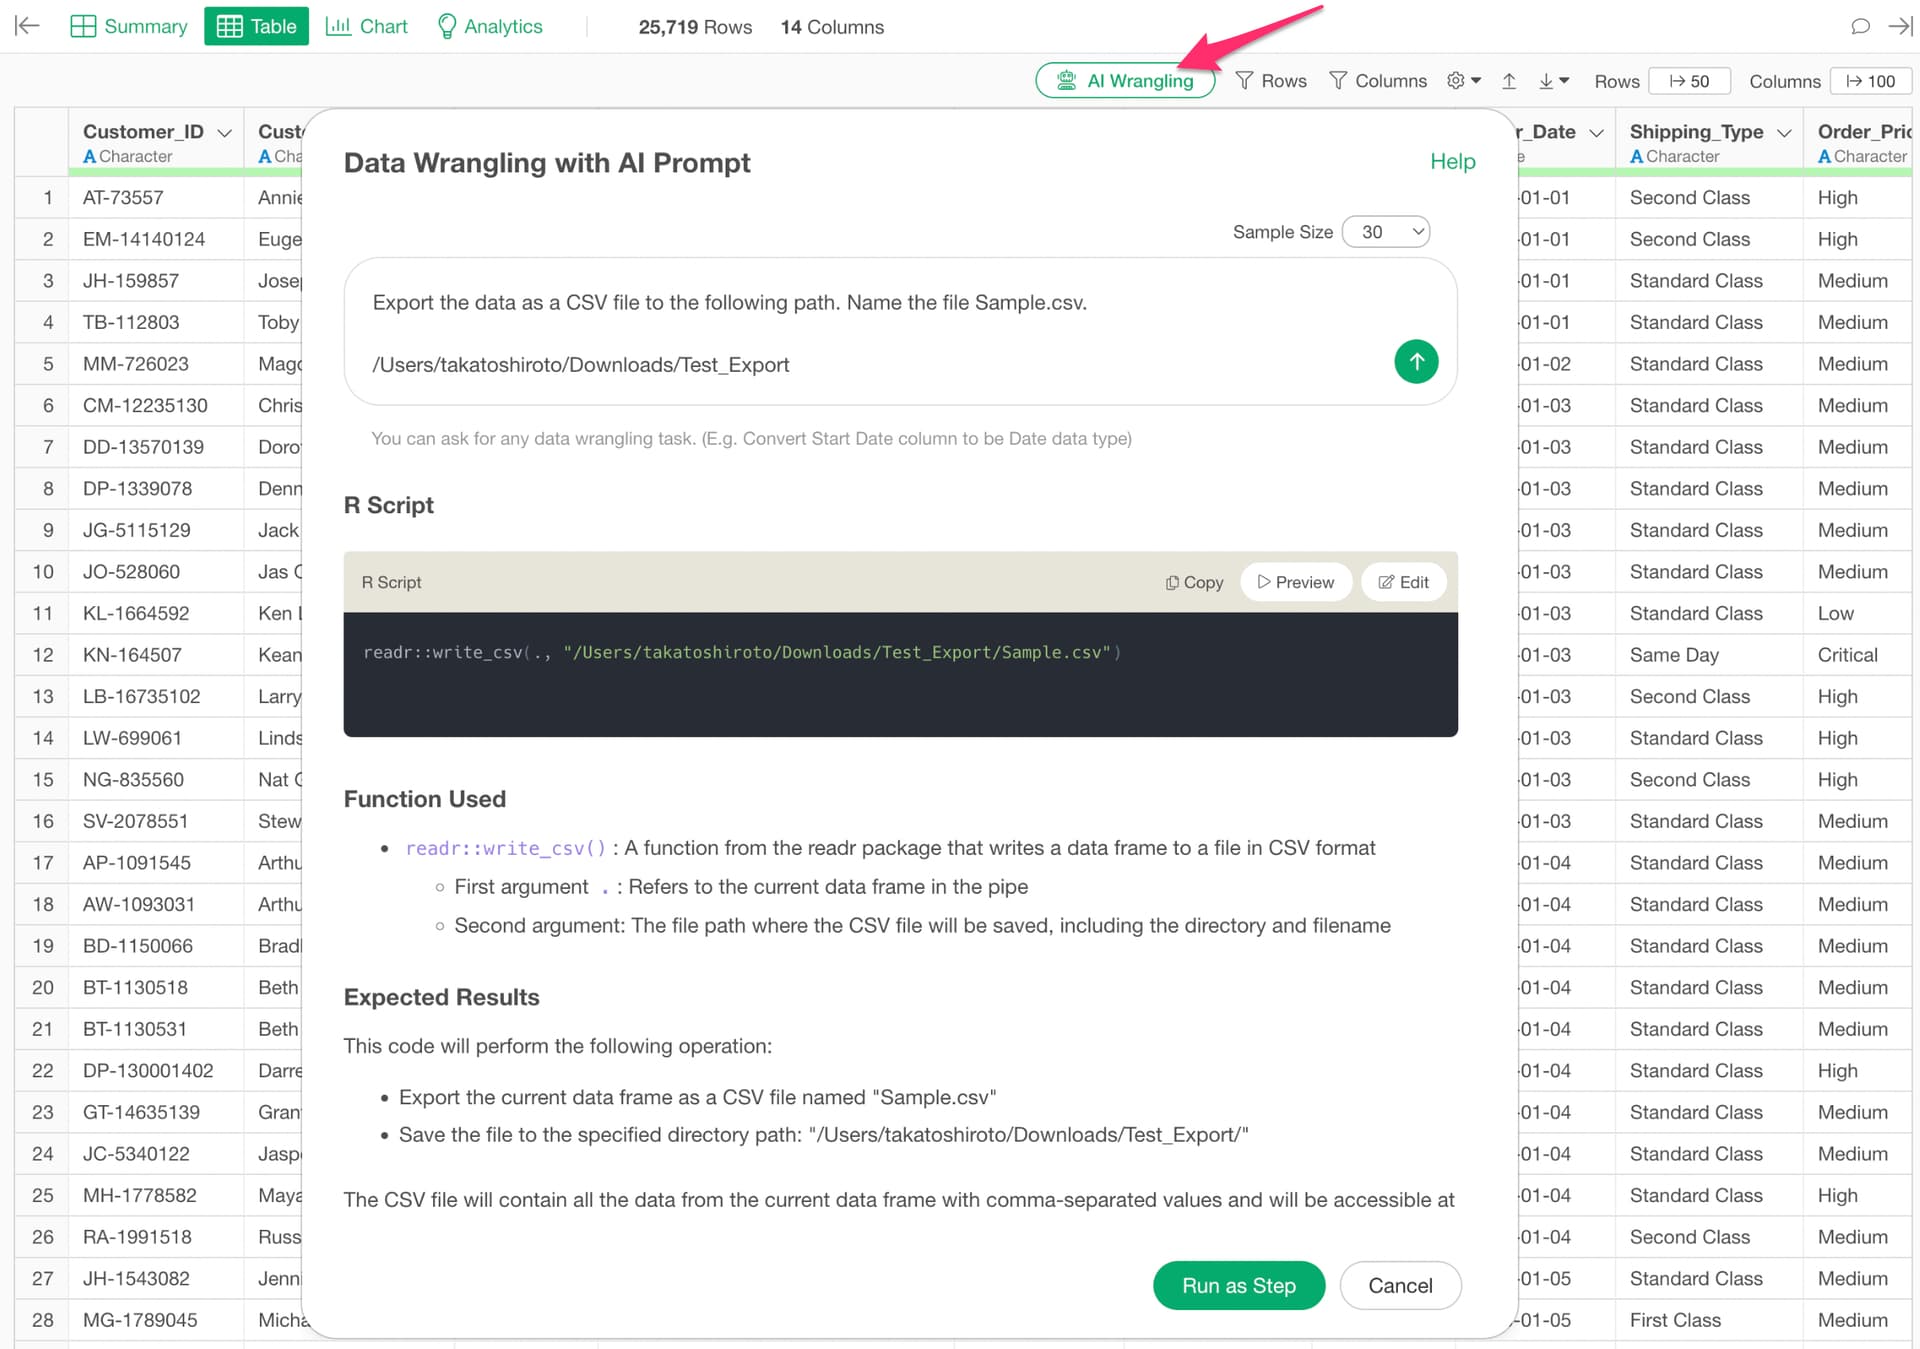
Task: Open the gear settings menu
Action: pos(1463,81)
